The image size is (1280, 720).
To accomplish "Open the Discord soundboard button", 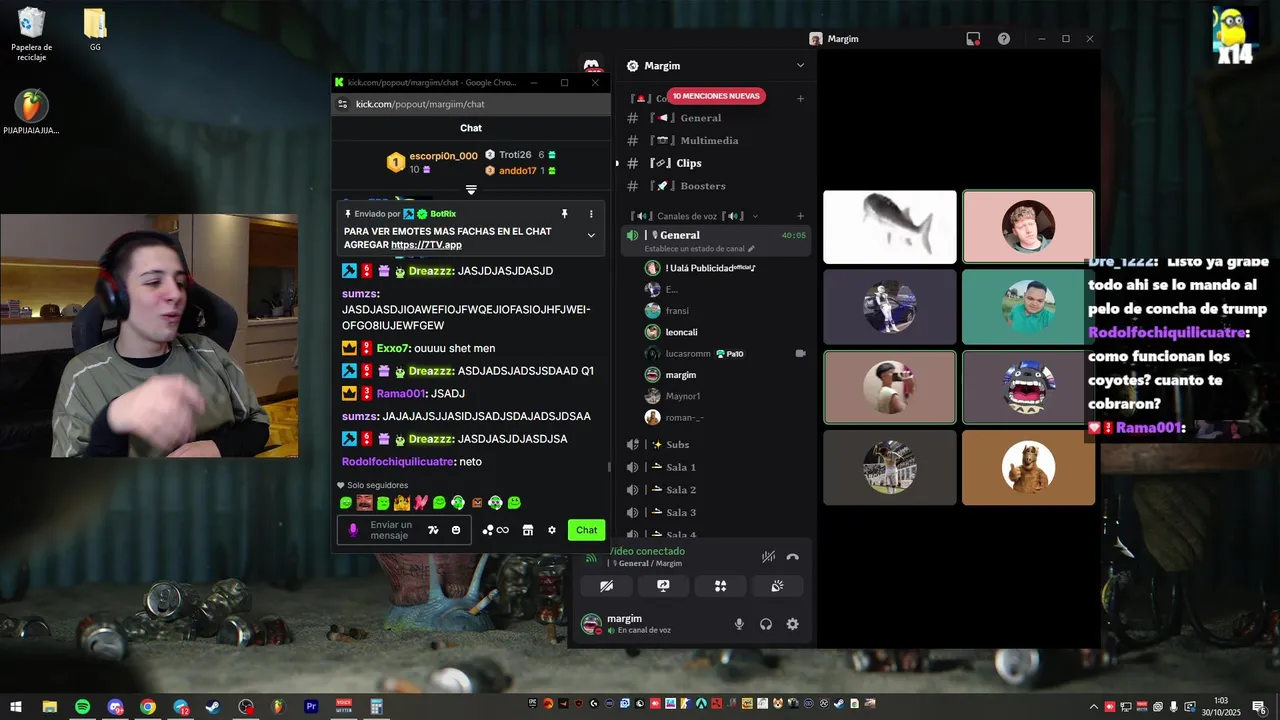I will 777,586.
